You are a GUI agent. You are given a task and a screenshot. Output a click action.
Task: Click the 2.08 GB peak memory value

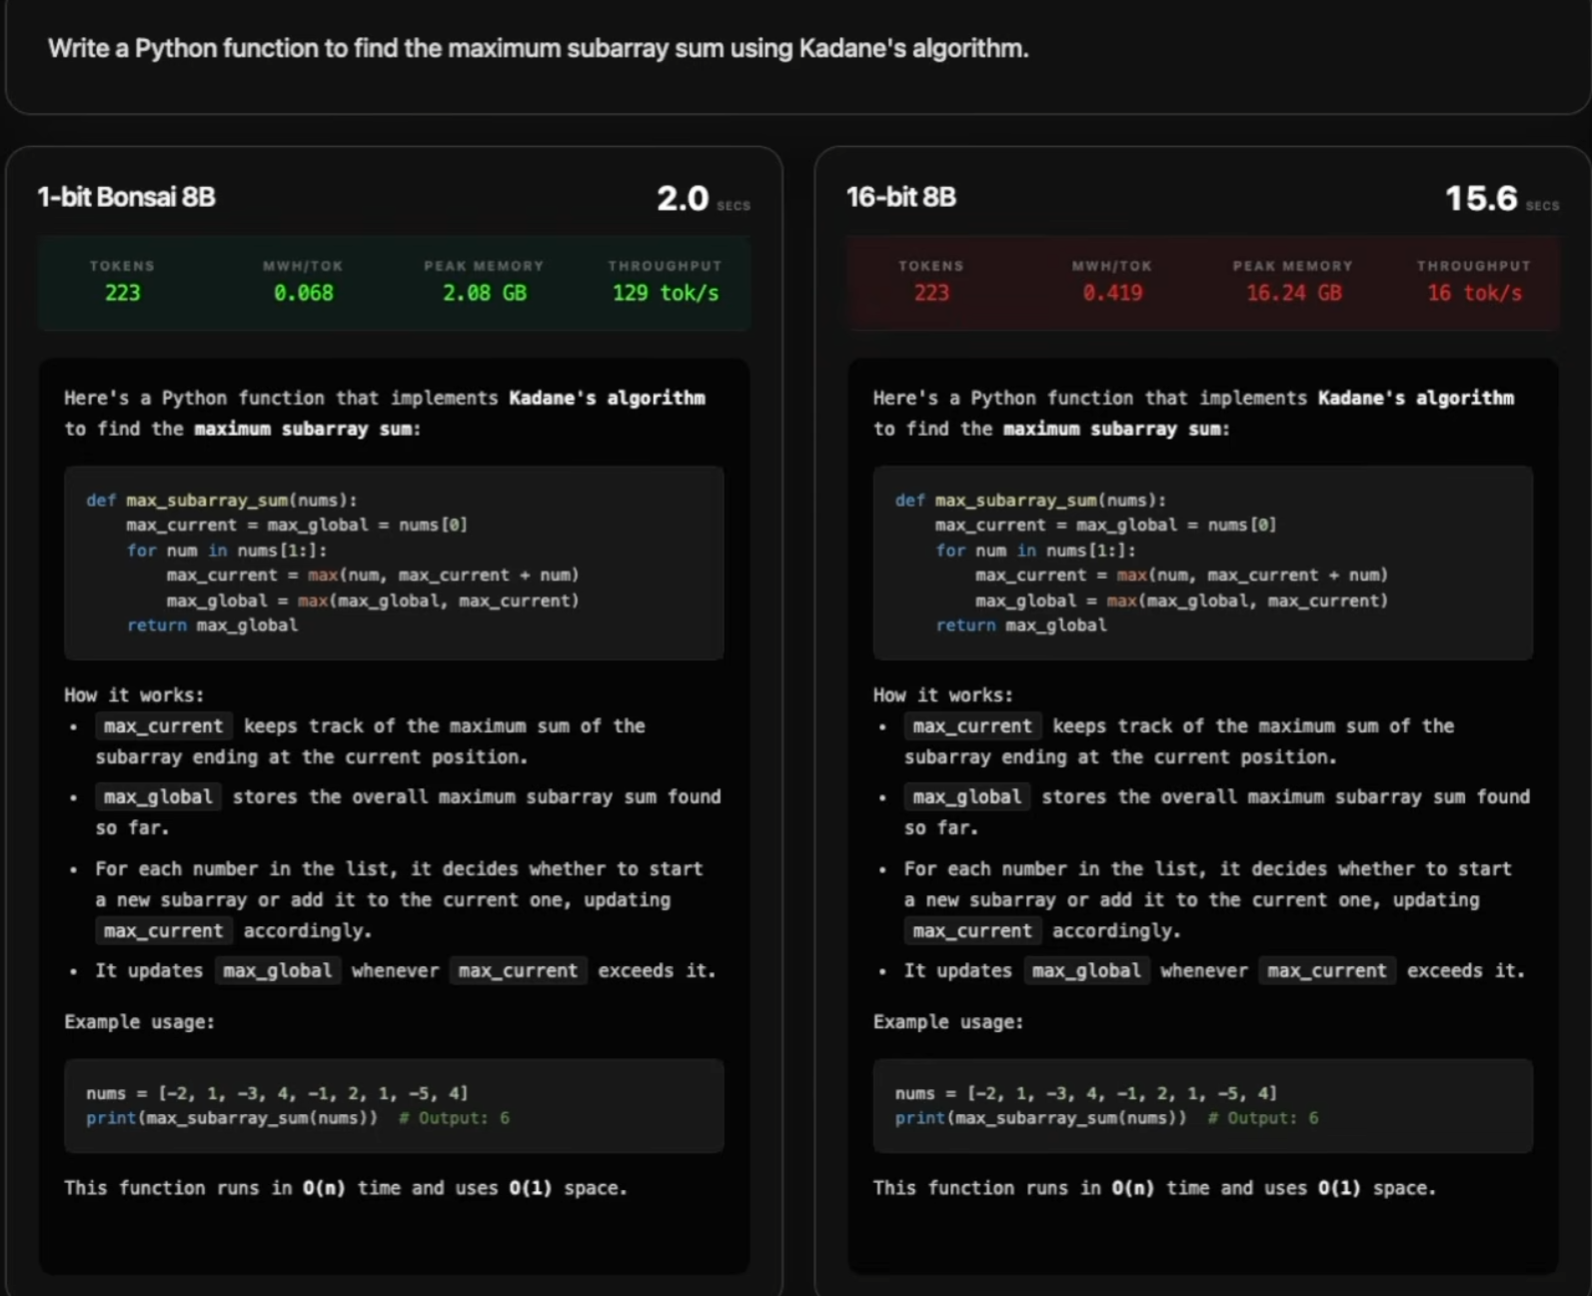pyautogui.click(x=484, y=293)
